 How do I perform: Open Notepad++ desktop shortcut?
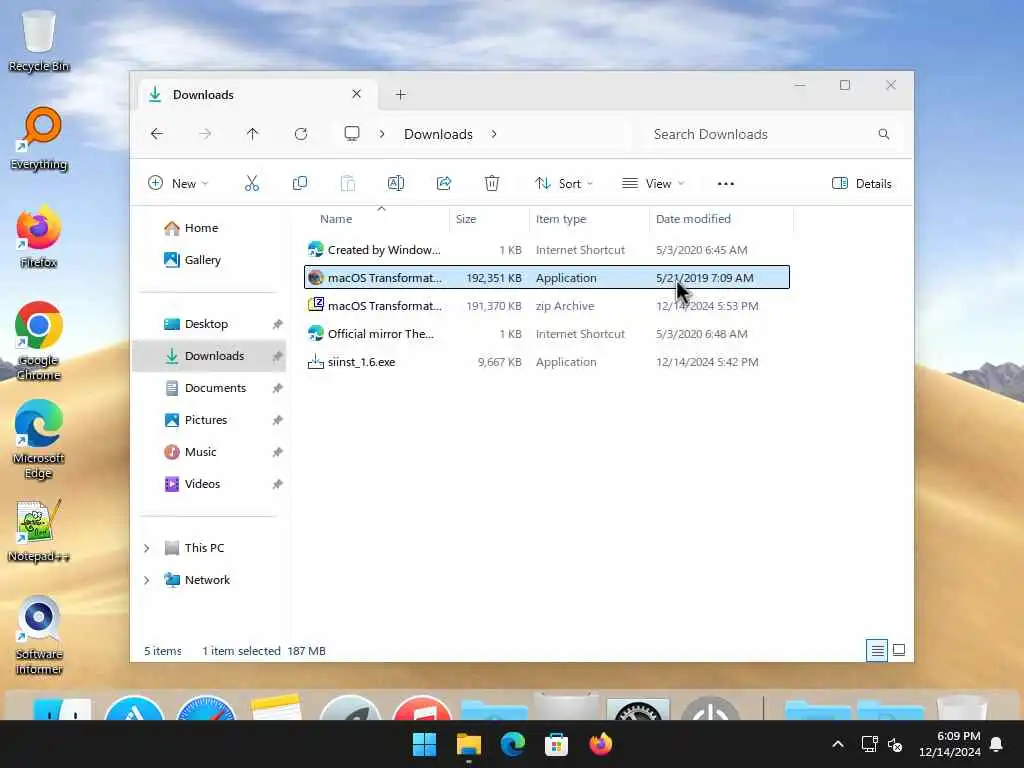39,531
